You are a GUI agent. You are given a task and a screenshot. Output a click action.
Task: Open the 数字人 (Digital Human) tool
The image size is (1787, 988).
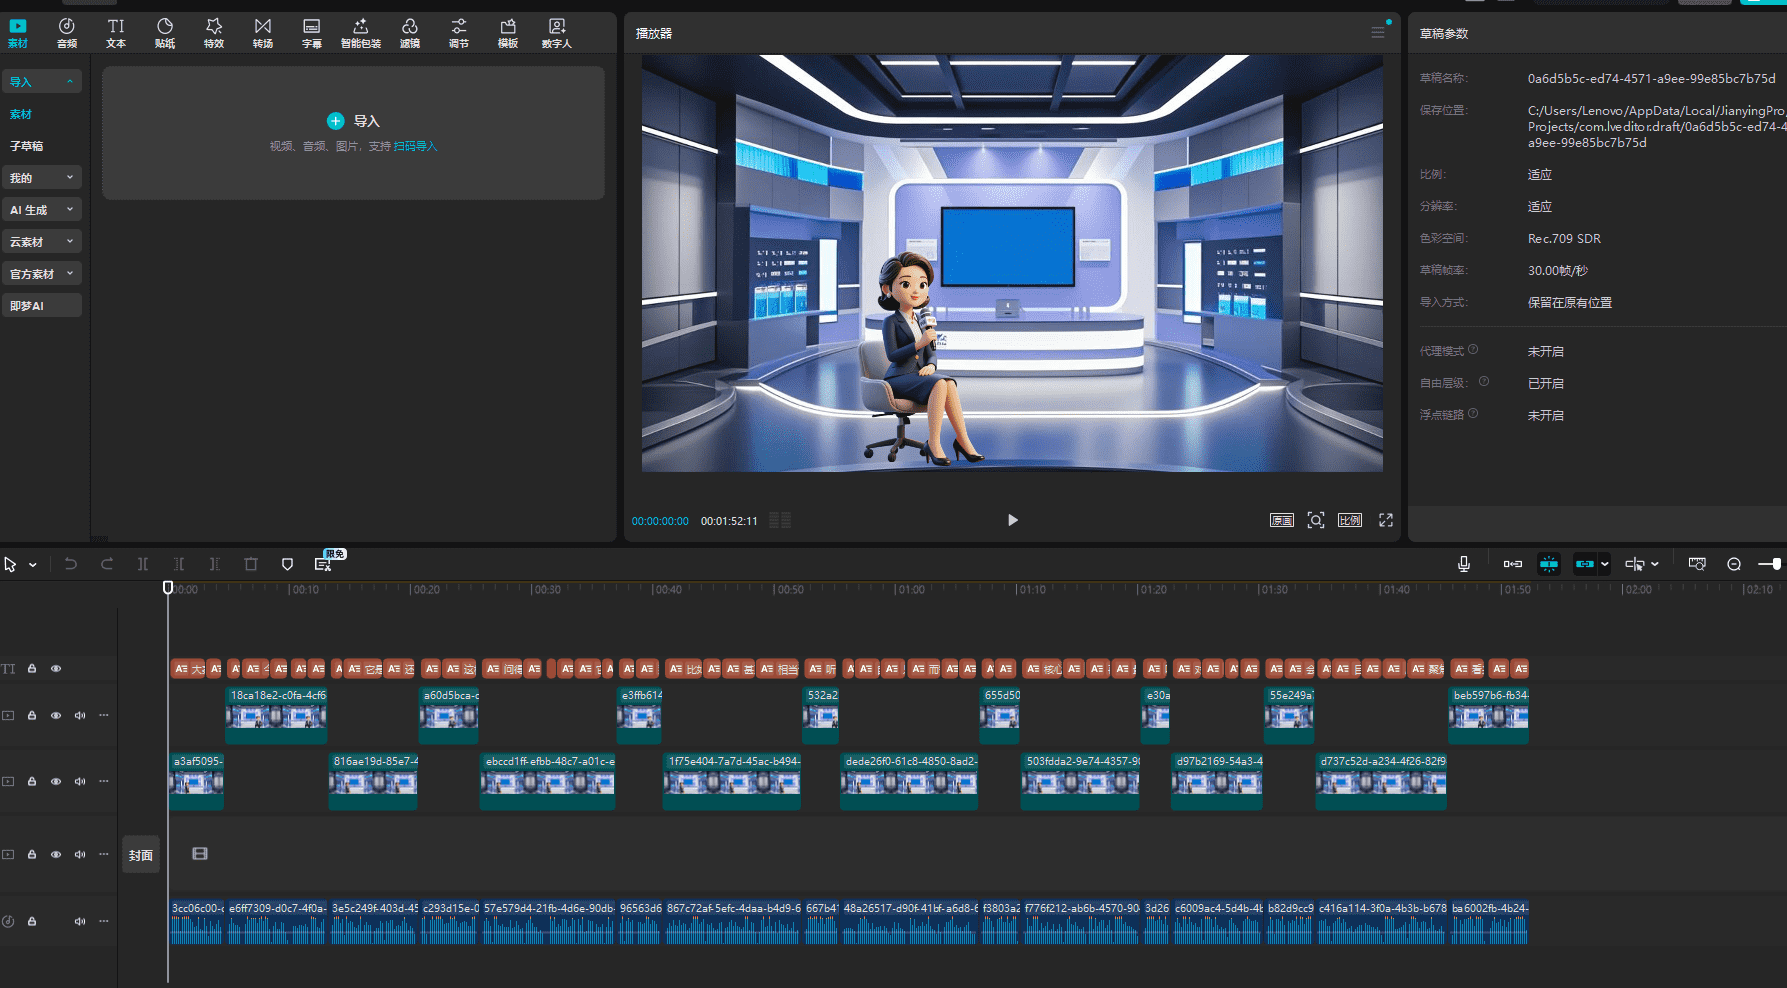(556, 32)
